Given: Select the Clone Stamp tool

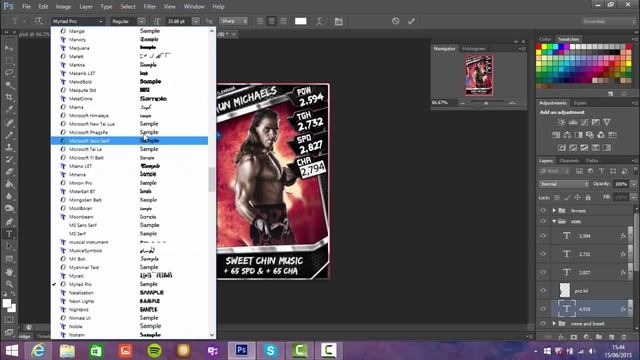Looking at the screenshot, I should click(9, 147).
